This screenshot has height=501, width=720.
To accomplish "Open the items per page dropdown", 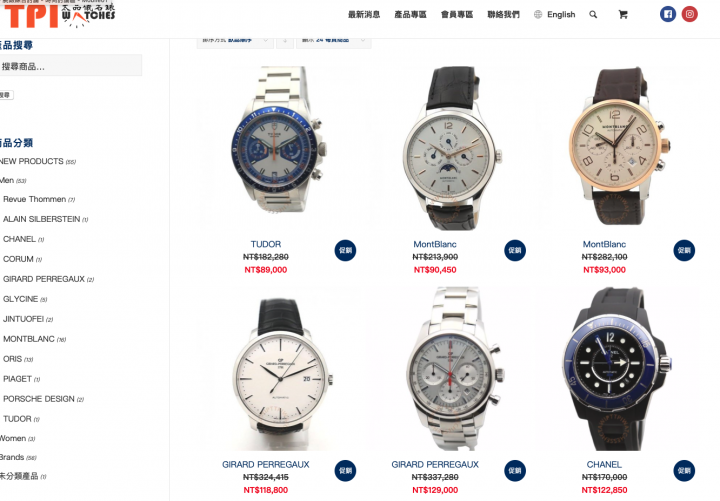I will click(x=333, y=41).
